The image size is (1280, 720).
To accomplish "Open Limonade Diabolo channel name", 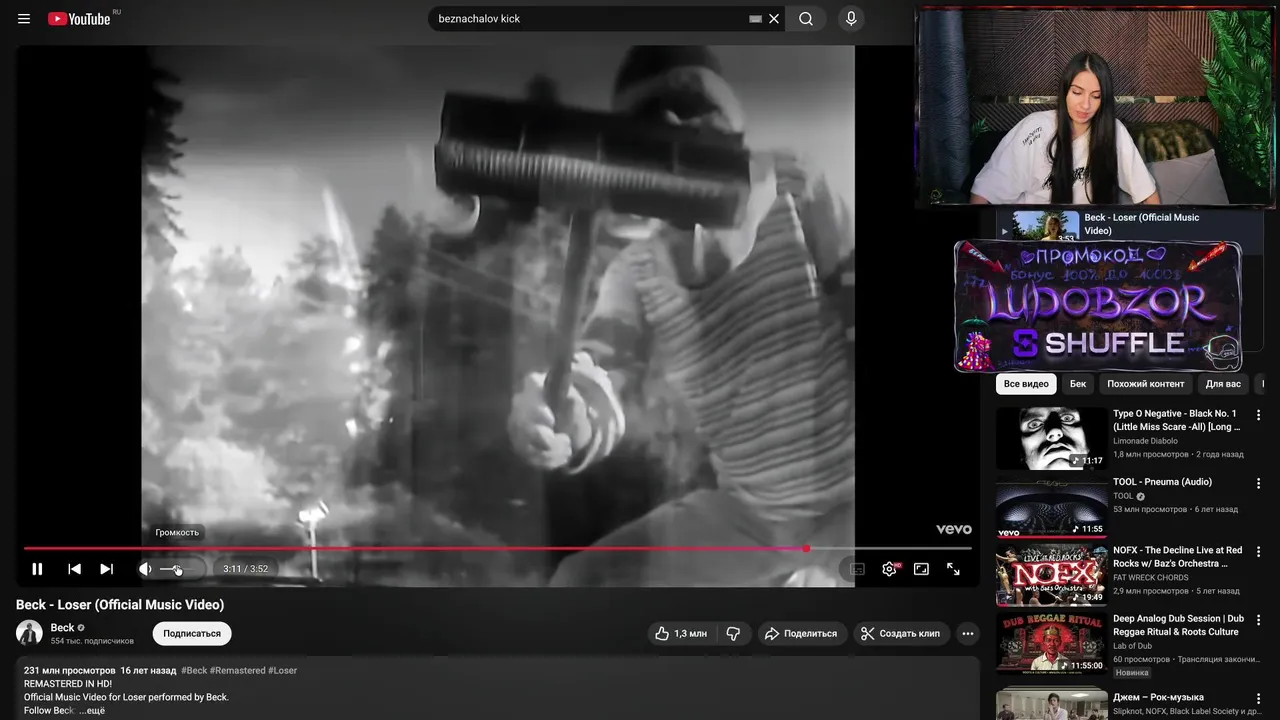I will coord(1145,441).
